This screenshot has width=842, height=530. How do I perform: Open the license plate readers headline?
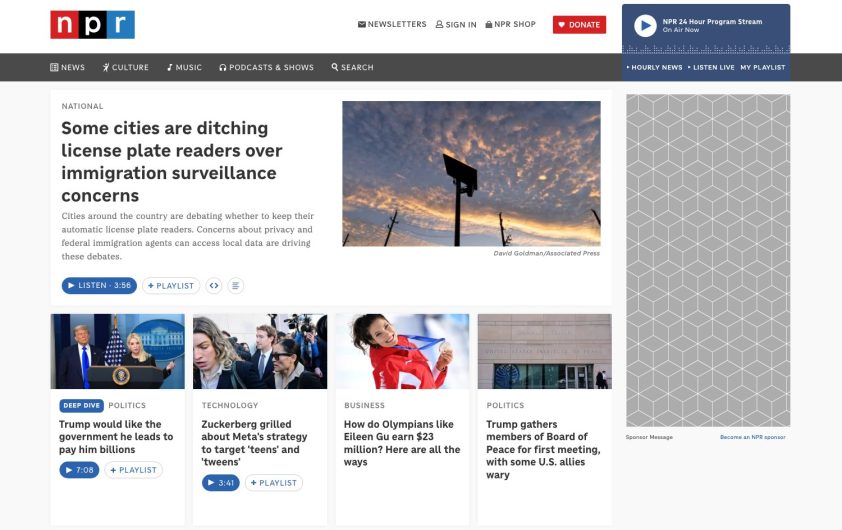tap(172, 162)
